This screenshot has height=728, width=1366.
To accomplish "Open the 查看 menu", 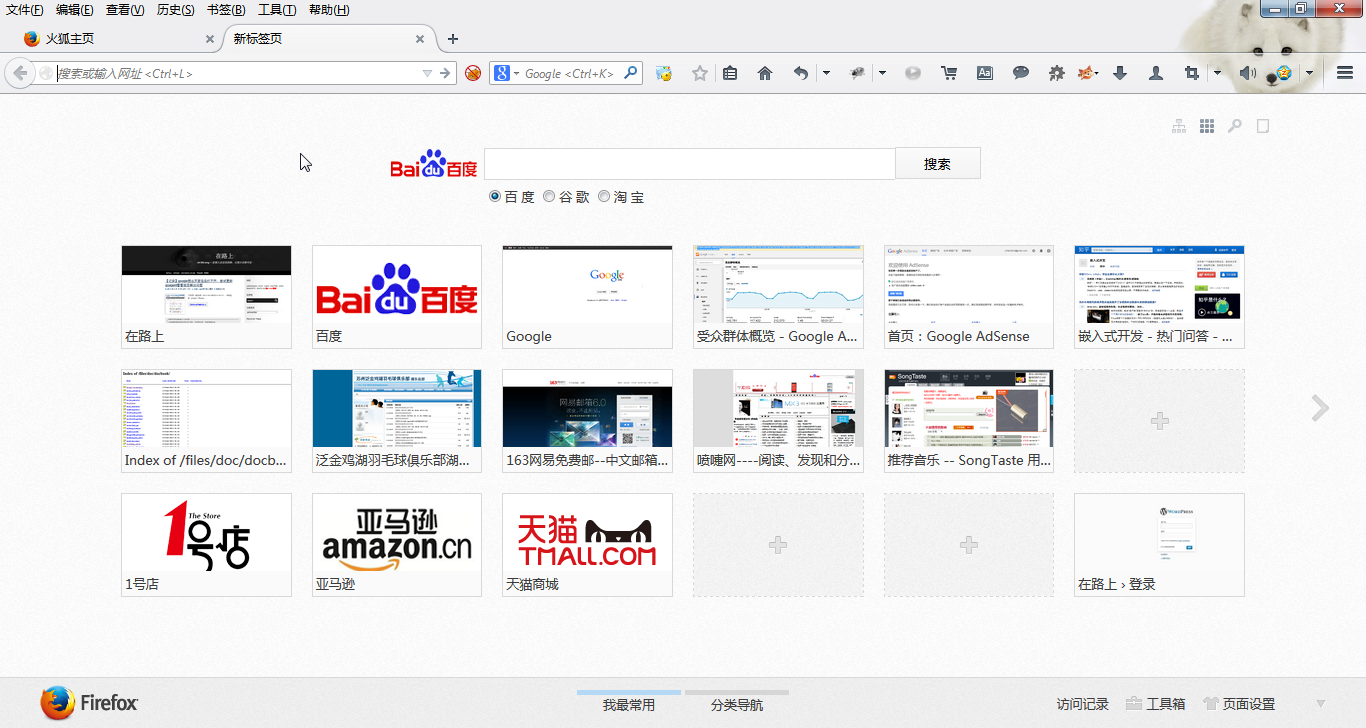I will 125,10.
